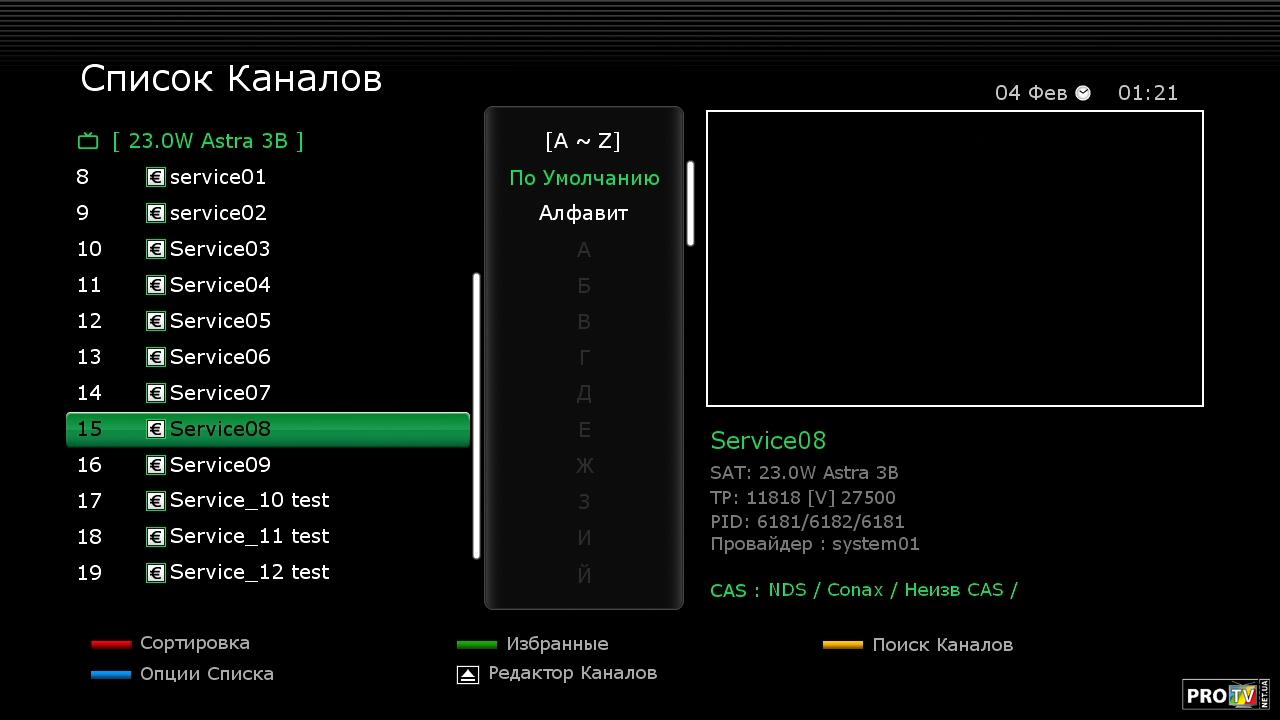Click the encryption icon next to service01
Image resolution: width=1280 pixels, height=720 pixels.
(x=155, y=177)
